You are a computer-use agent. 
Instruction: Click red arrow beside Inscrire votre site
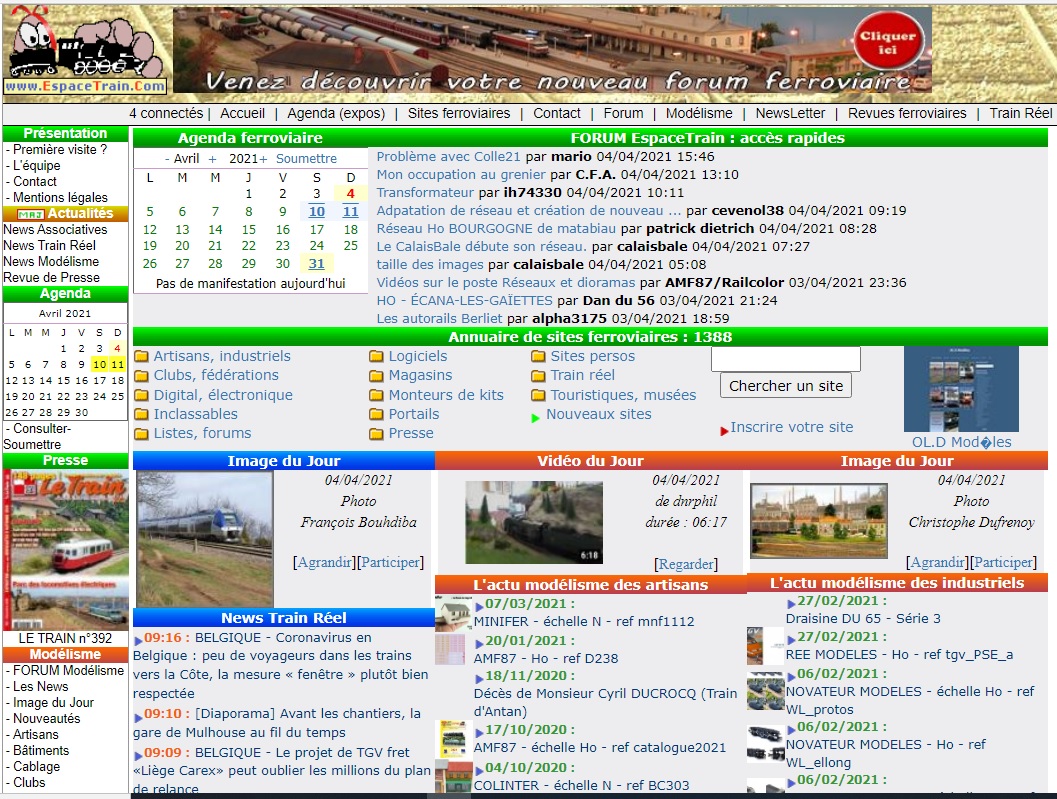coord(724,430)
